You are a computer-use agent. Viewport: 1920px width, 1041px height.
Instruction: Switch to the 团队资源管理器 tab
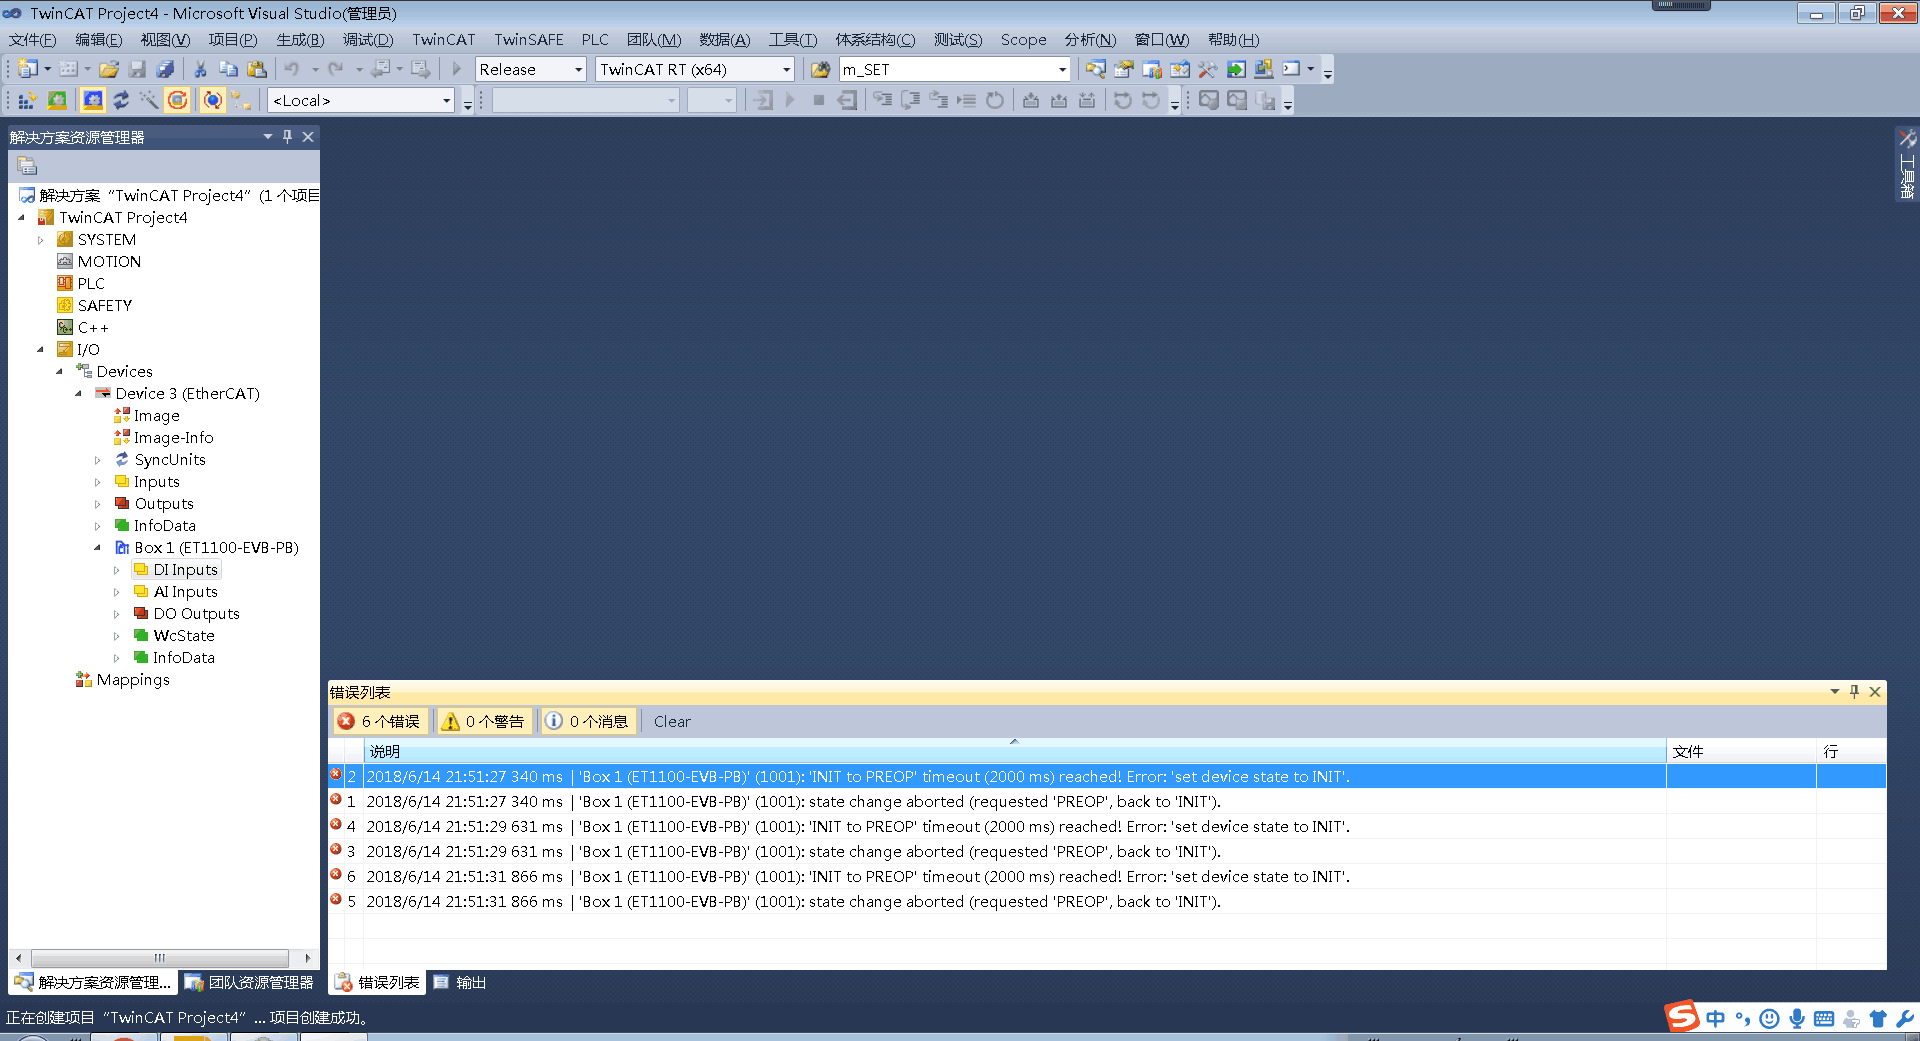249,983
